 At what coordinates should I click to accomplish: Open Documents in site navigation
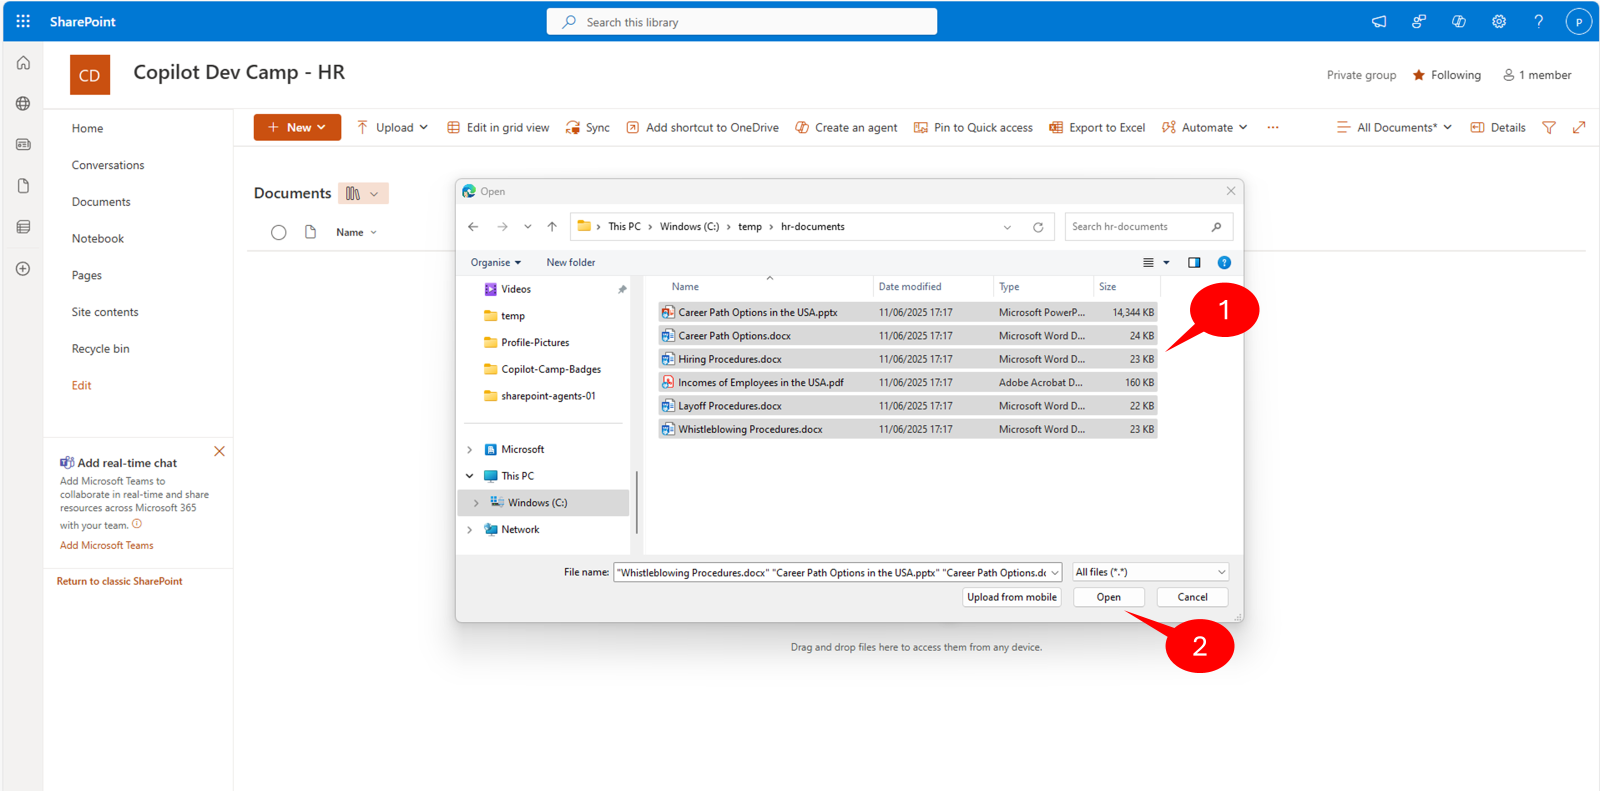[x=101, y=202]
